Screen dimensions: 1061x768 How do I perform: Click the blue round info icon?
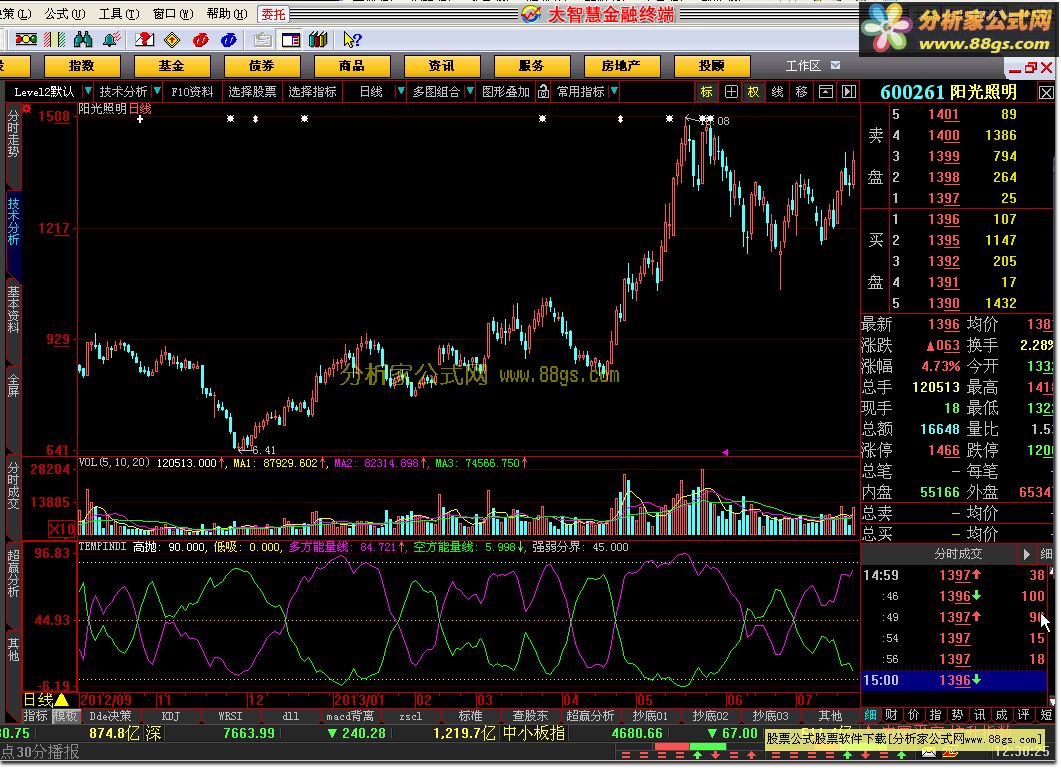(229, 40)
